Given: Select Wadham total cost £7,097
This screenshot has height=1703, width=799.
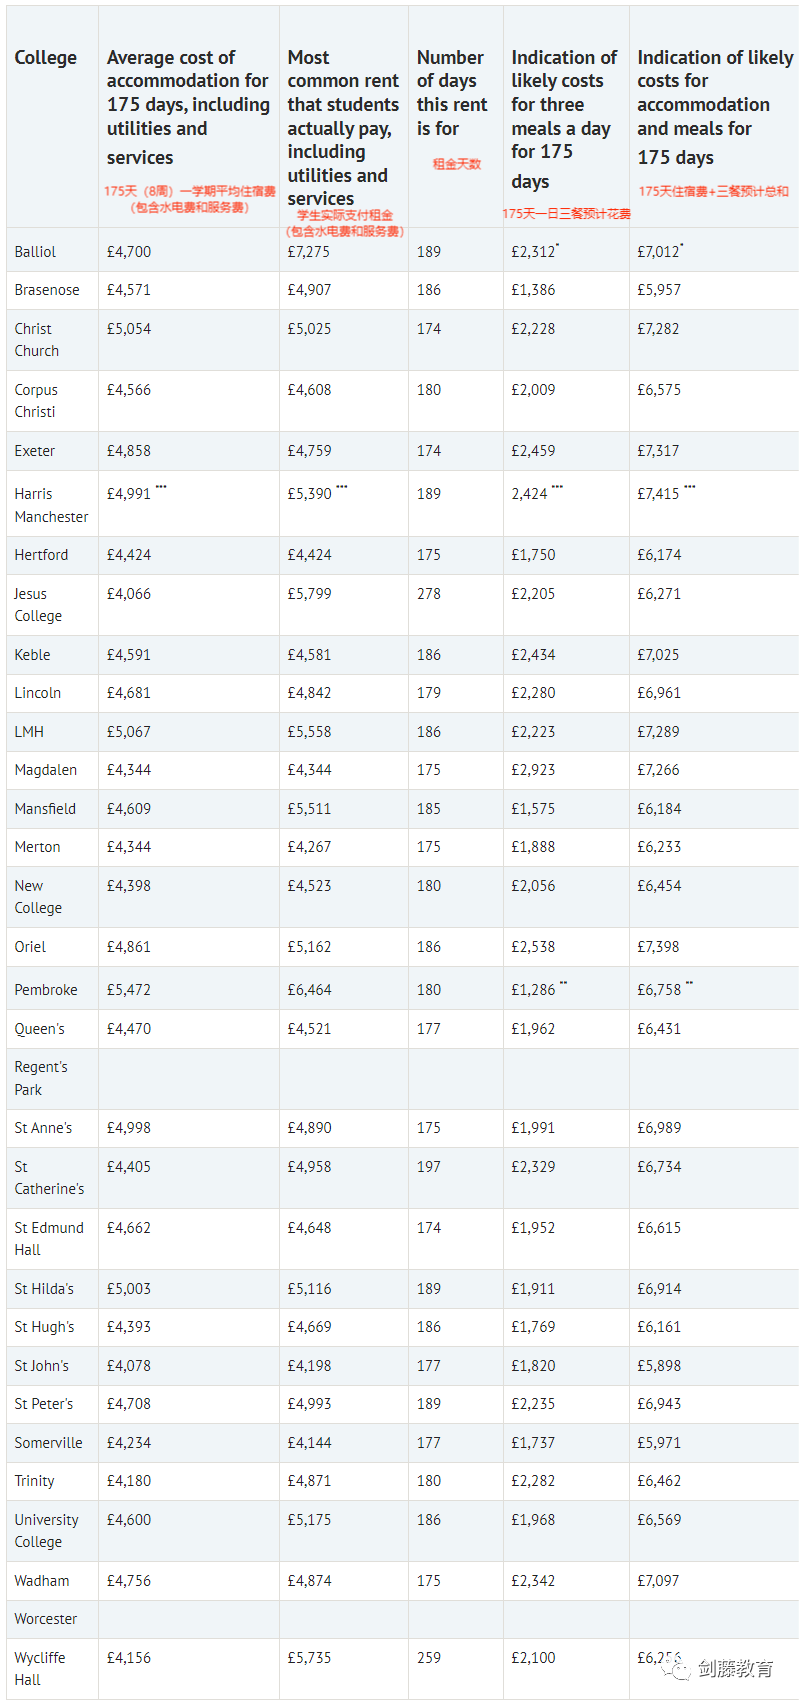Looking at the screenshot, I should 658,1581.
